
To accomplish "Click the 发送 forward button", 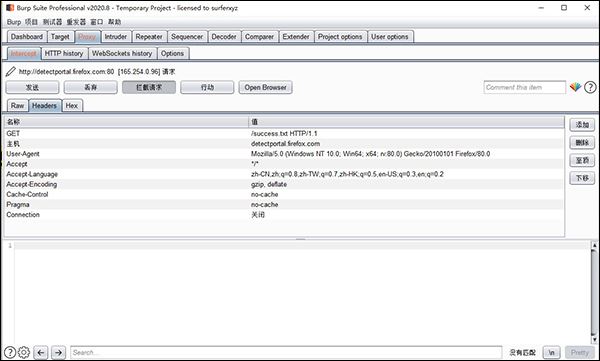I will [33, 87].
